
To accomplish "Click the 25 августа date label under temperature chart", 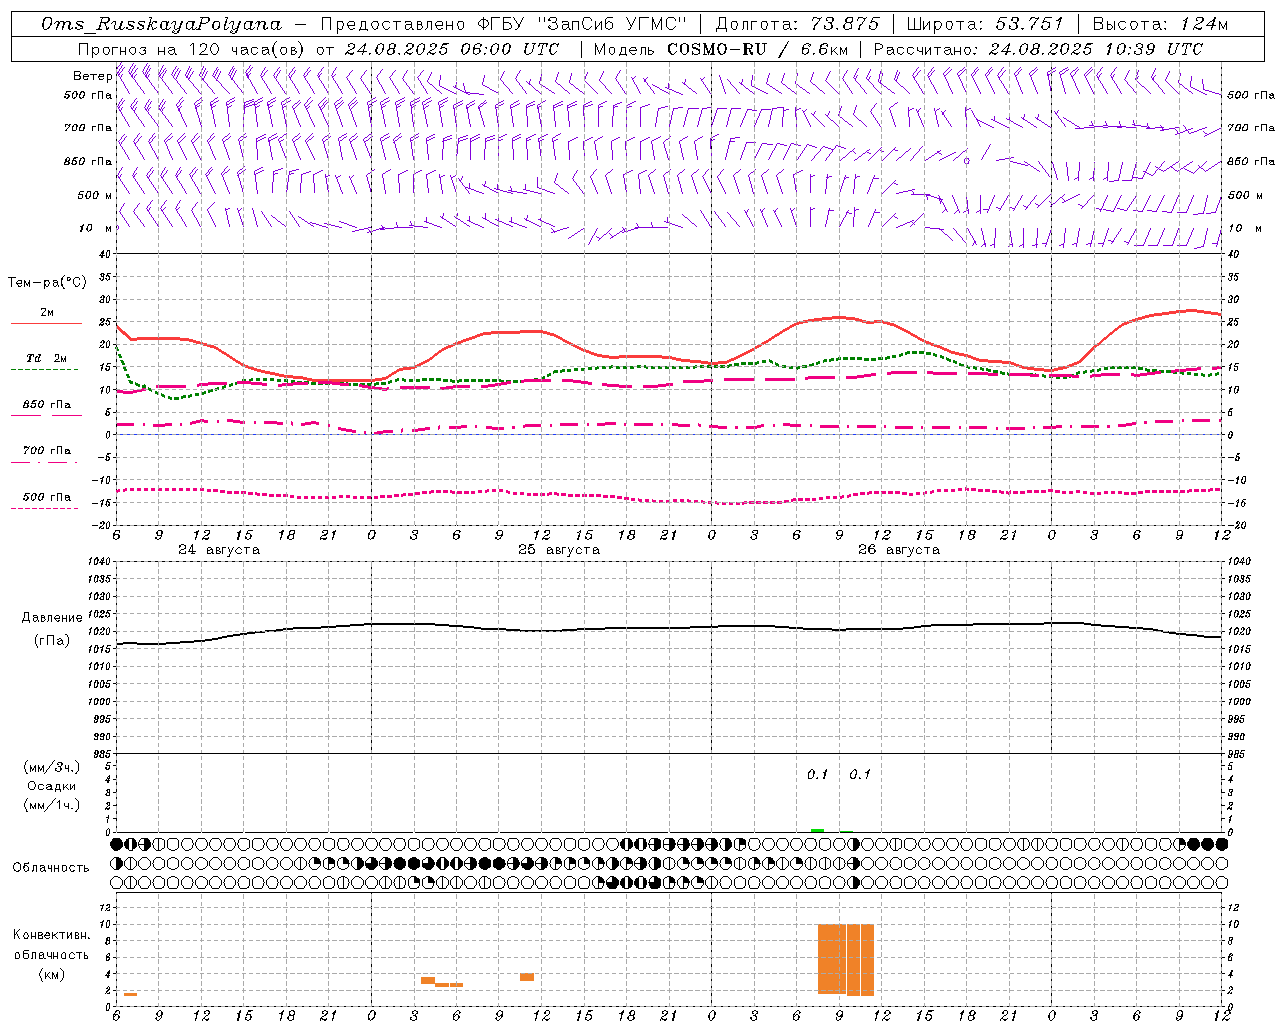I will point(559,550).
